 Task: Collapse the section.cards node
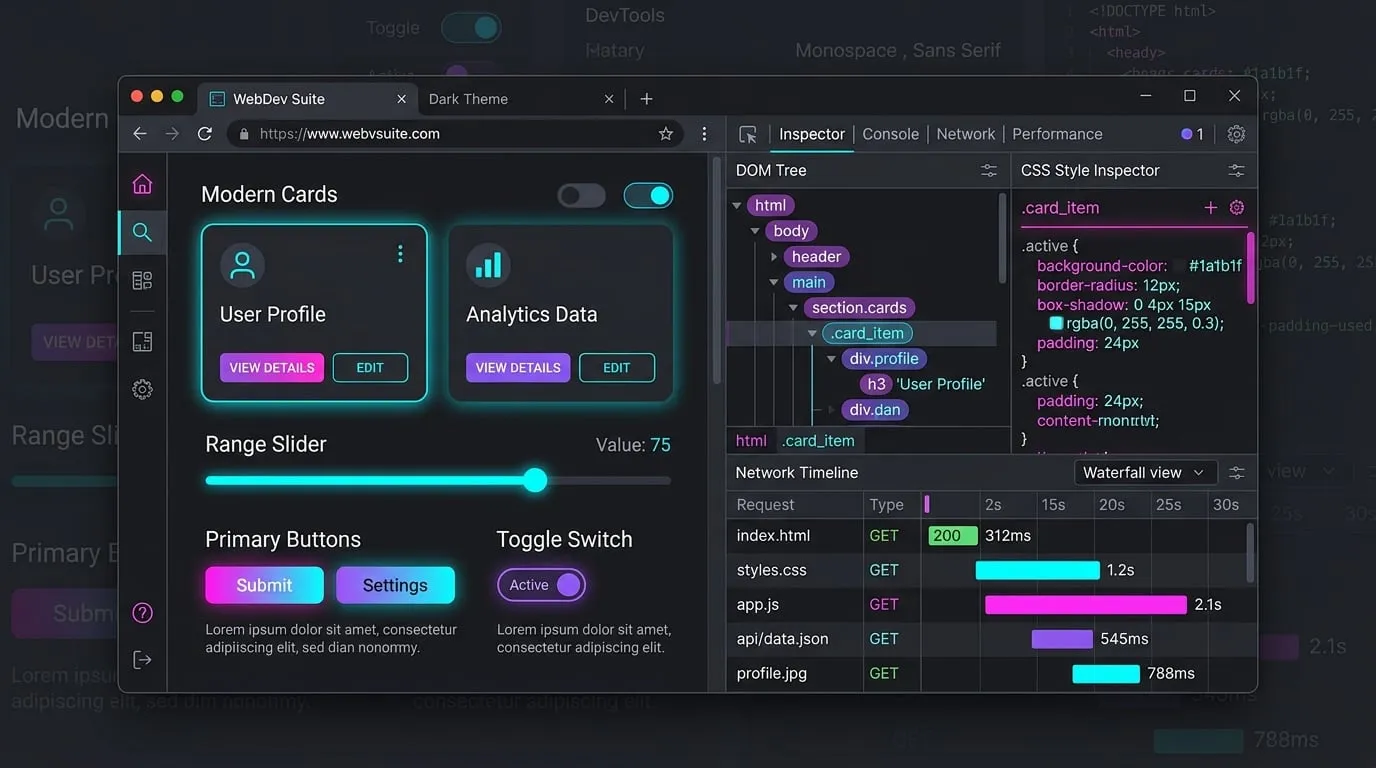coord(793,308)
